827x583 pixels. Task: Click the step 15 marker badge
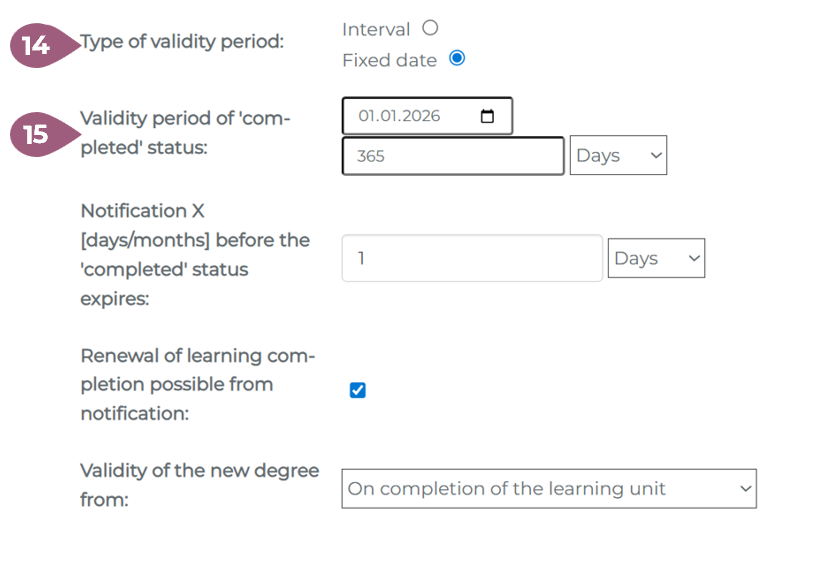[x=37, y=133]
